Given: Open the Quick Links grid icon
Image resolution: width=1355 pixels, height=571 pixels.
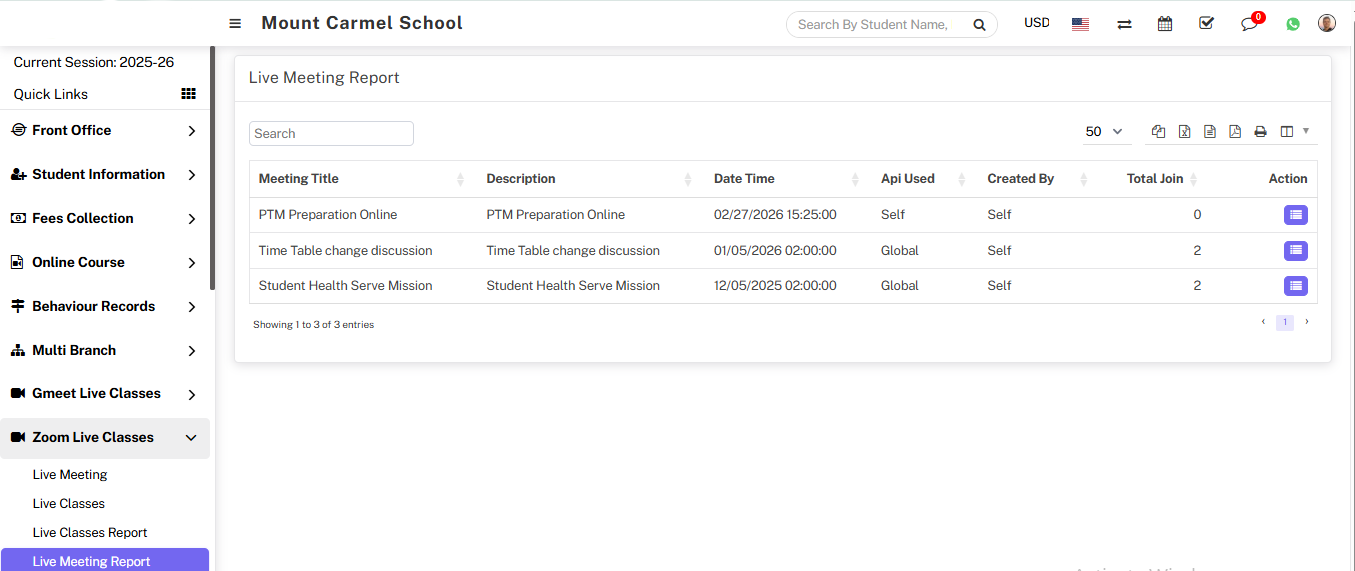Looking at the screenshot, I should 188,94.
